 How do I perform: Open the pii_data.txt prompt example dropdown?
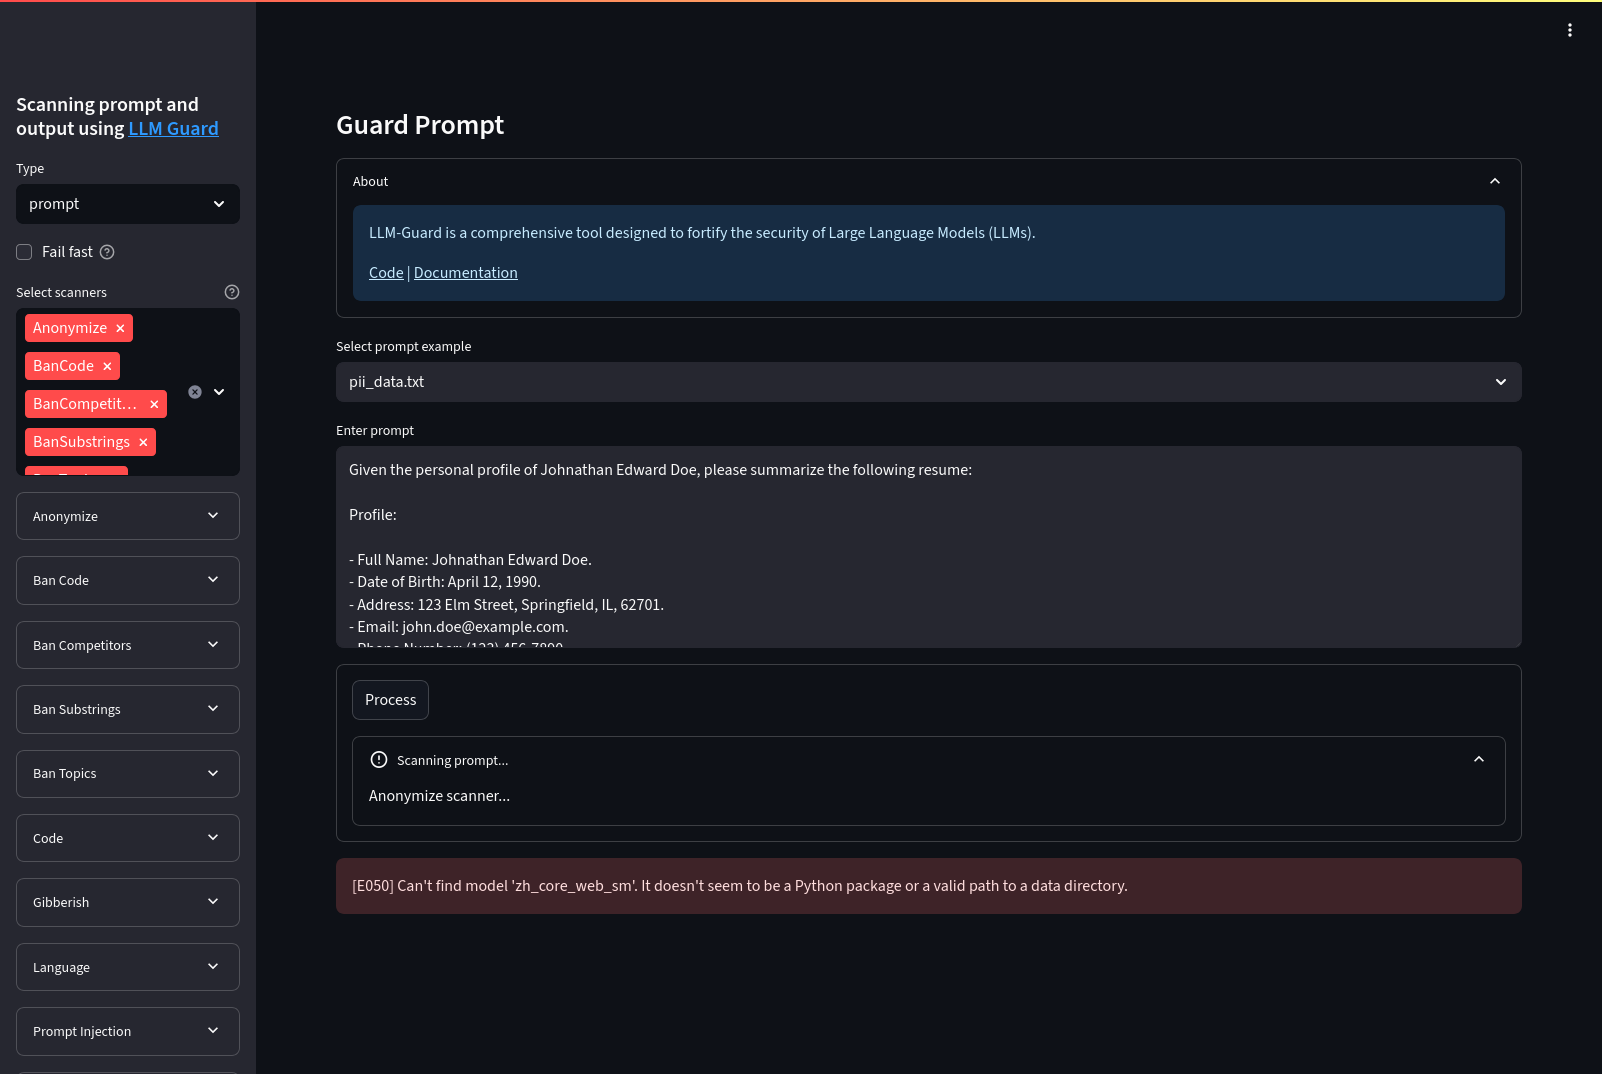click(x=929, y=382)
